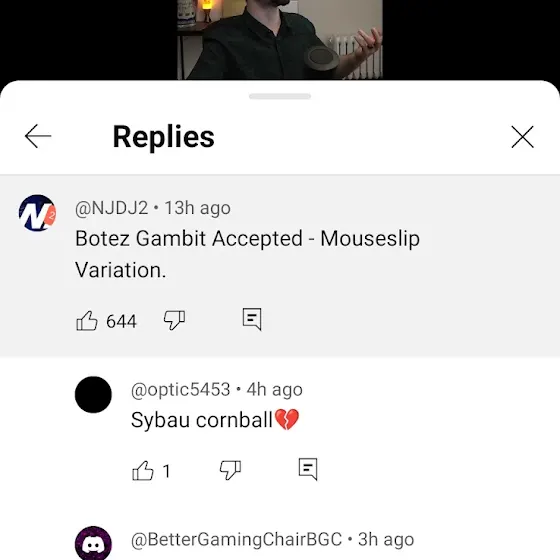The height and width of the screenshot is (560, 560).
Task: Tap the Replies heading
Action: (164, 137)
